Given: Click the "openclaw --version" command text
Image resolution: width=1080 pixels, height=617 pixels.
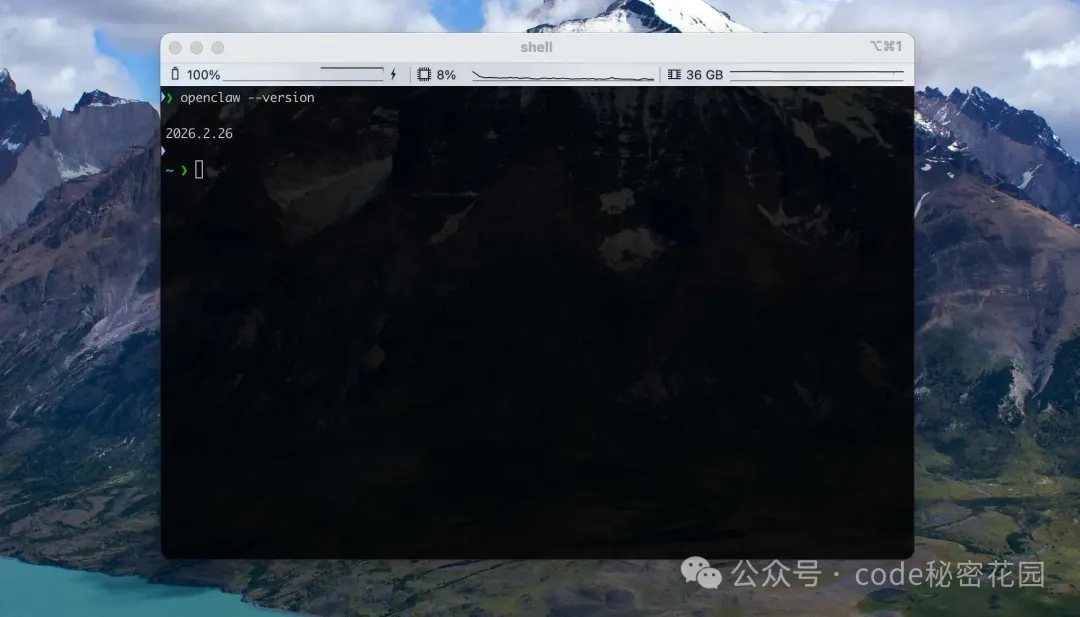Looking at the screenshot, I should [247, 98].
